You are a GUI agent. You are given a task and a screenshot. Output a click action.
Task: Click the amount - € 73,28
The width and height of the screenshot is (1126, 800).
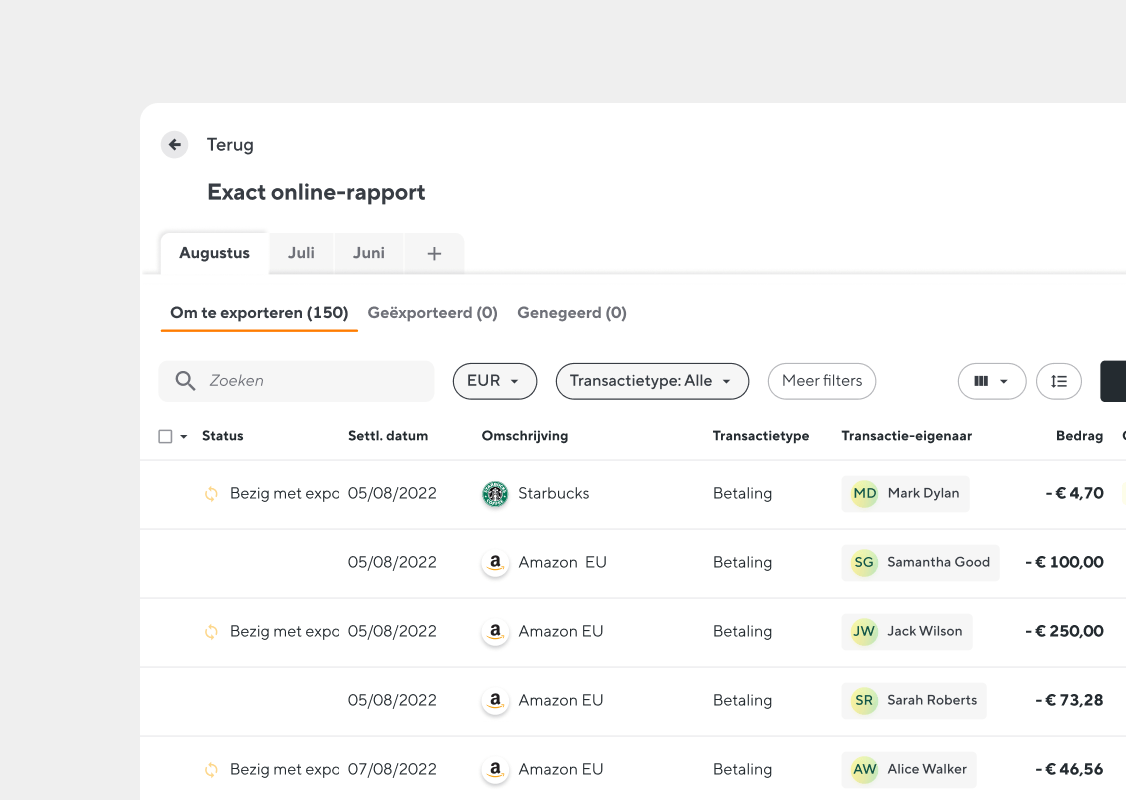point(1069,700)
